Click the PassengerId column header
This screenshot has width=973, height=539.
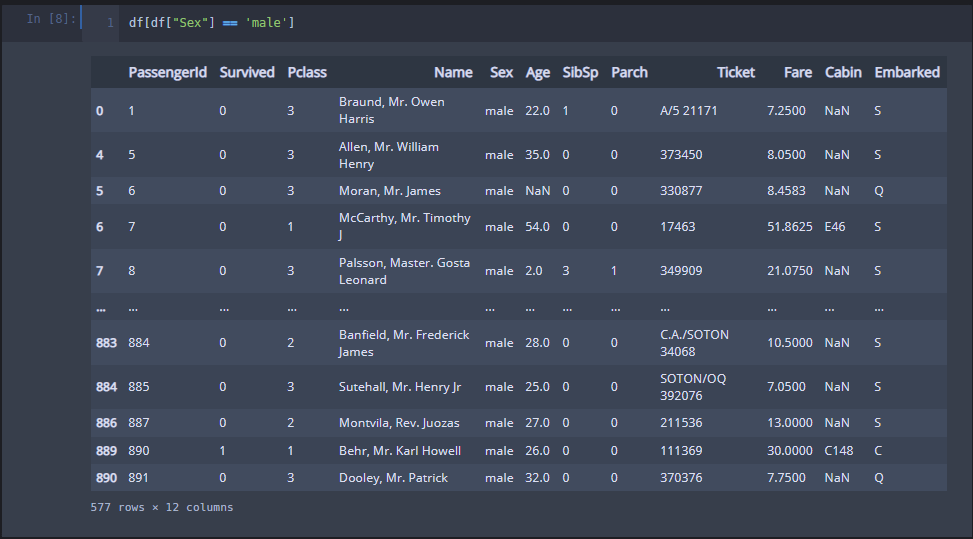(168, 73)
